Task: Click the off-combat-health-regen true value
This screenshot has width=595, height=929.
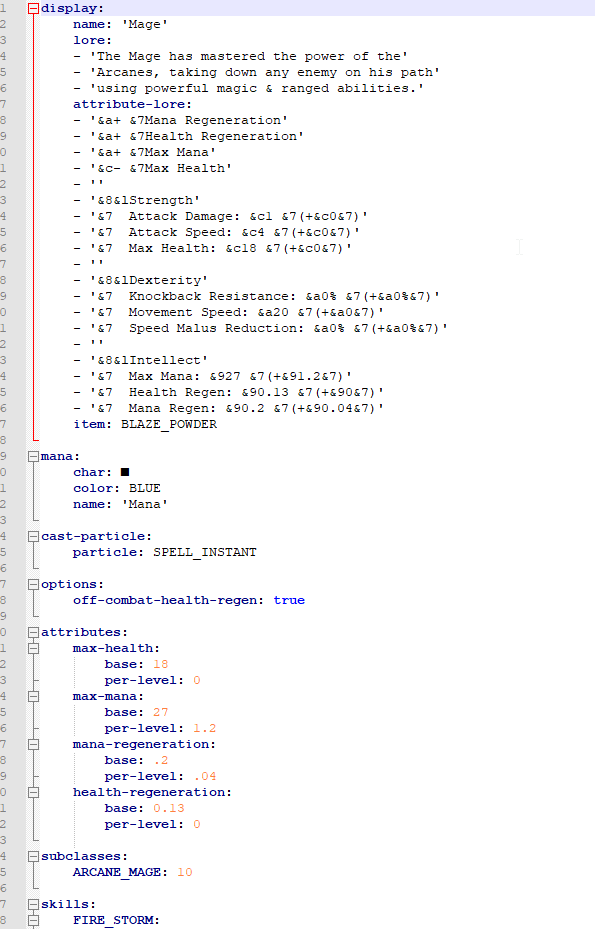Action: (289, 600)
